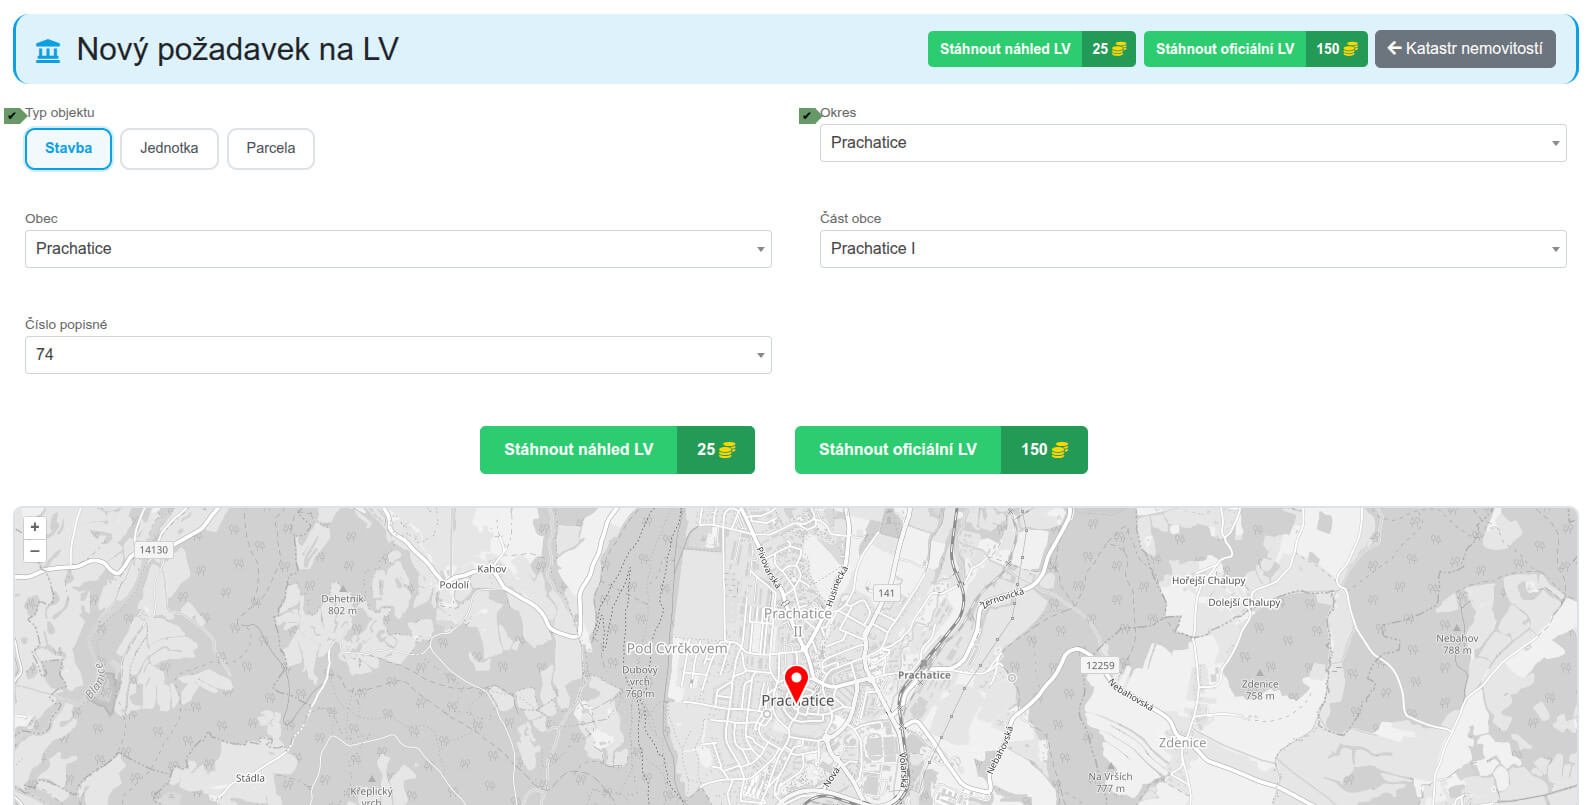Image resolution: width=1586 pixels, height=805 pixels.
Task: Go back to Katastr nemovitostí
Action: coord(1465,49)
